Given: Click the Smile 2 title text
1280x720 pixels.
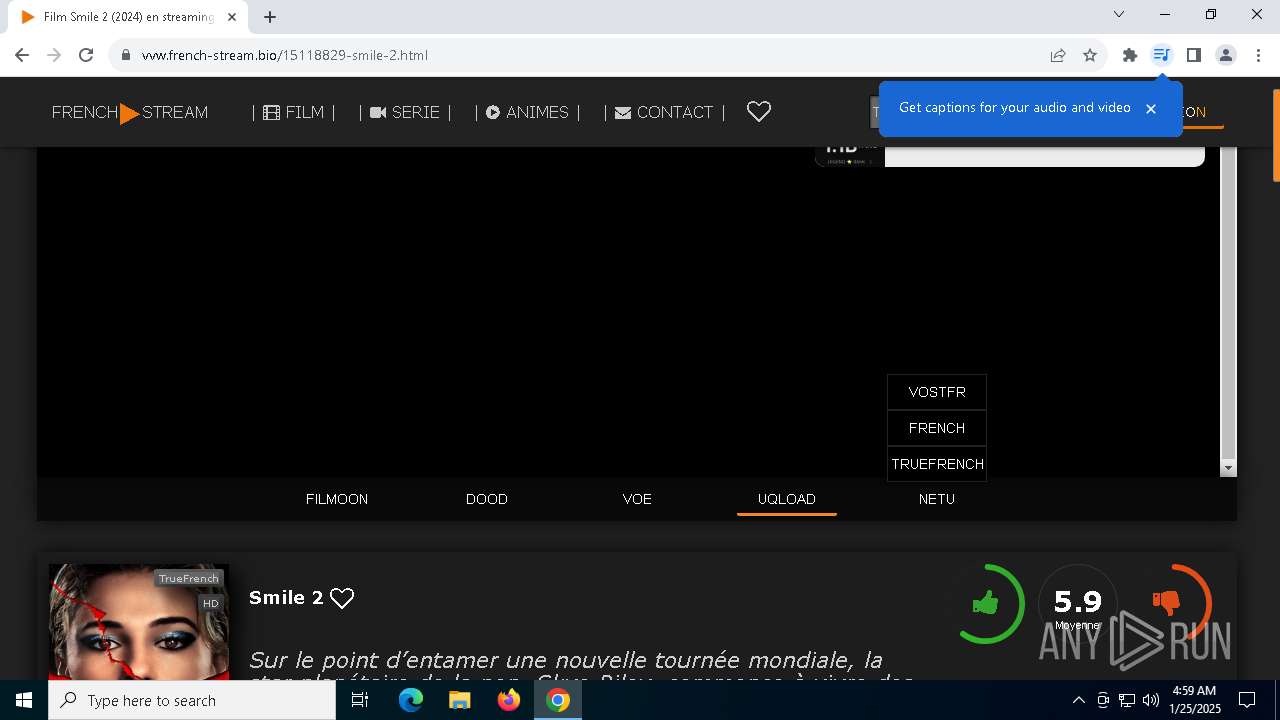Looking at the screenshot, I should [286, 598].
